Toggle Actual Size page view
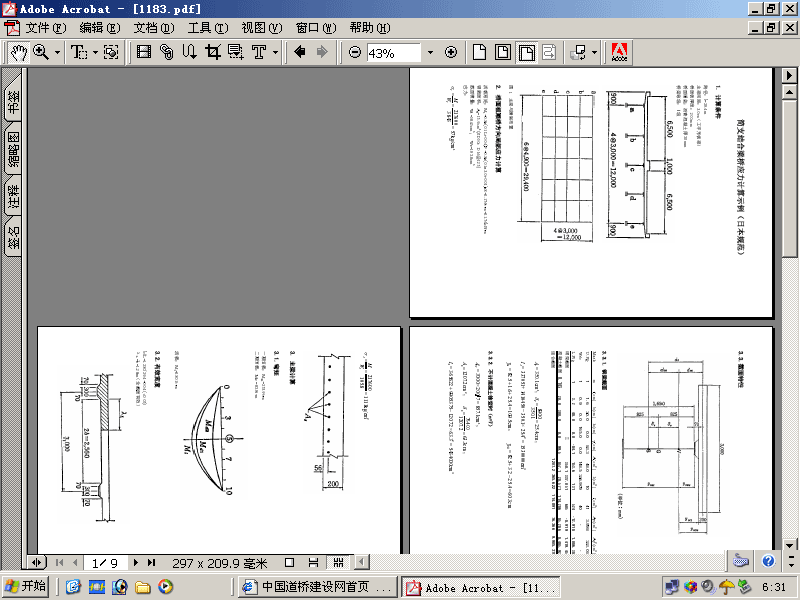Image resolution: width=800 pixels, height=600 pixels. (x=479, y=52)
